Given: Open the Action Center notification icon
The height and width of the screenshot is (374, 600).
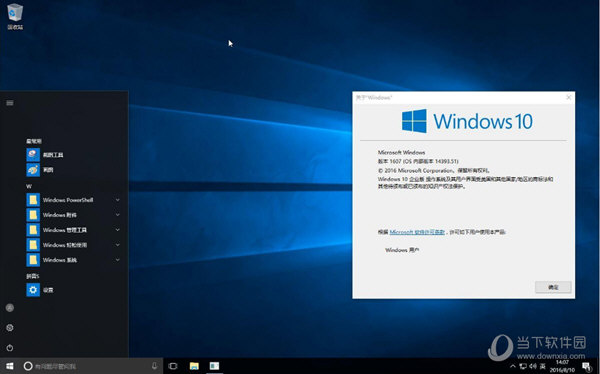Looking at the screenshot, I should [x=587, y=366].
